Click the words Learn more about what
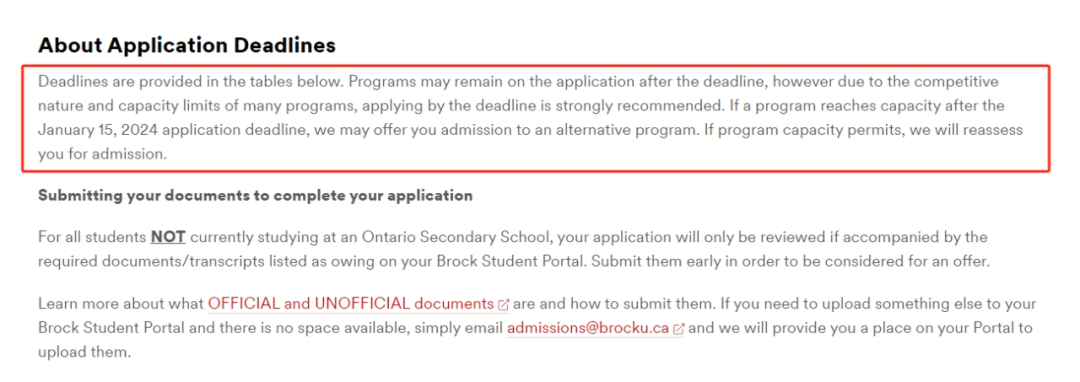 coord(121,304)
